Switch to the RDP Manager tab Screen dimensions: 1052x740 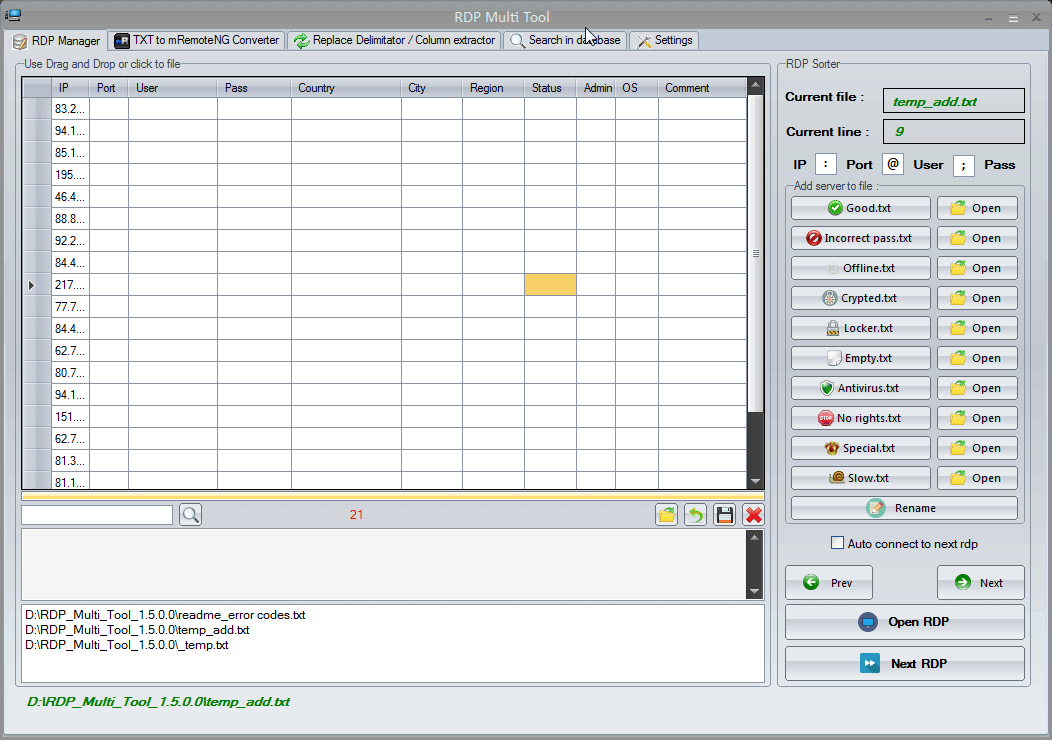[56, 41]
